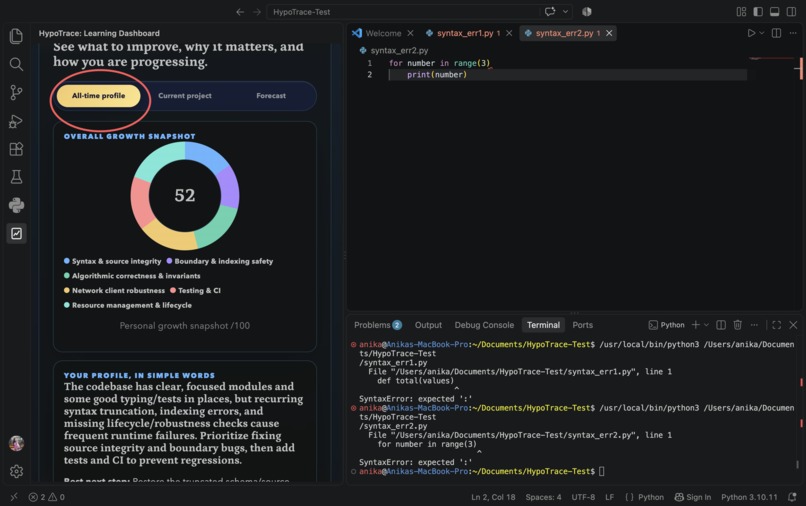The height and width of the screenshot is (506, 806).
Task: Go forward with navigation arrow
Action: [x=257, y=12]
